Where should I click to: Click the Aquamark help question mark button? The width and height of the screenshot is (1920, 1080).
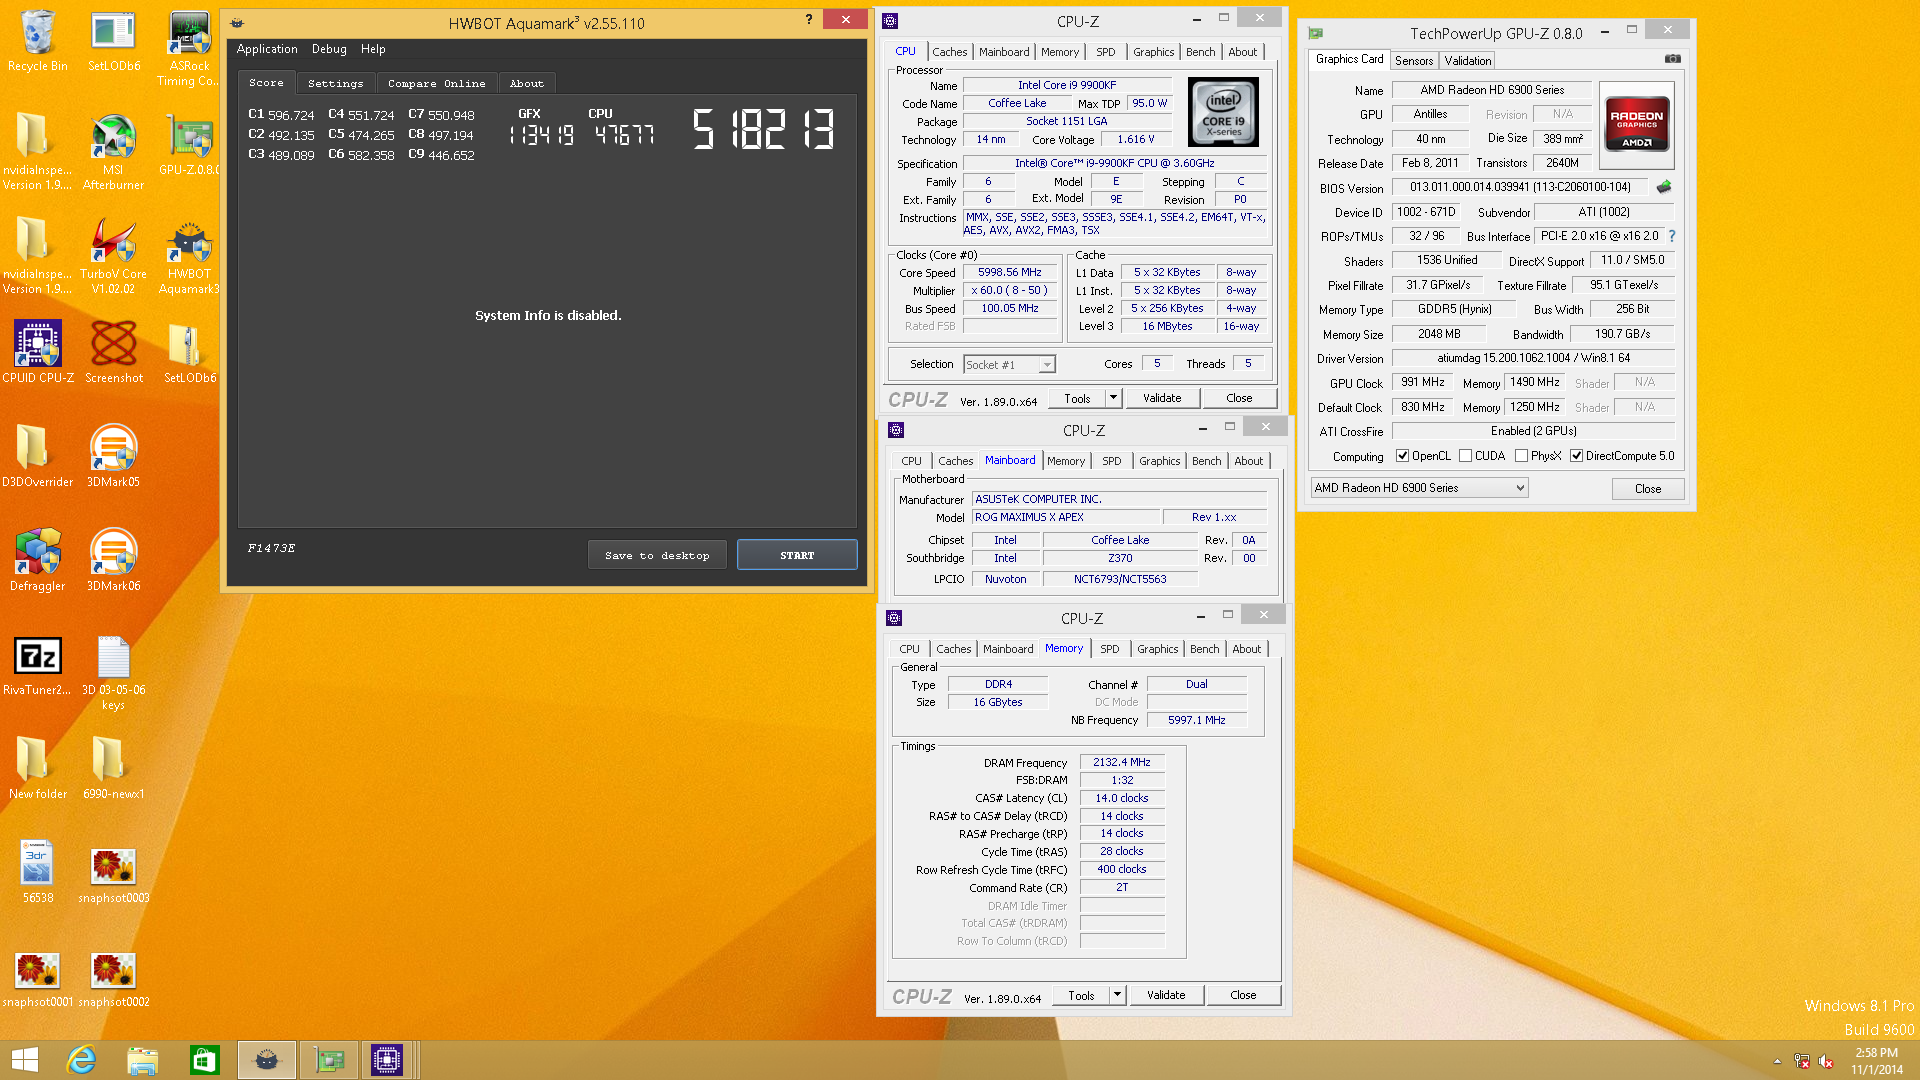[808, 19]
